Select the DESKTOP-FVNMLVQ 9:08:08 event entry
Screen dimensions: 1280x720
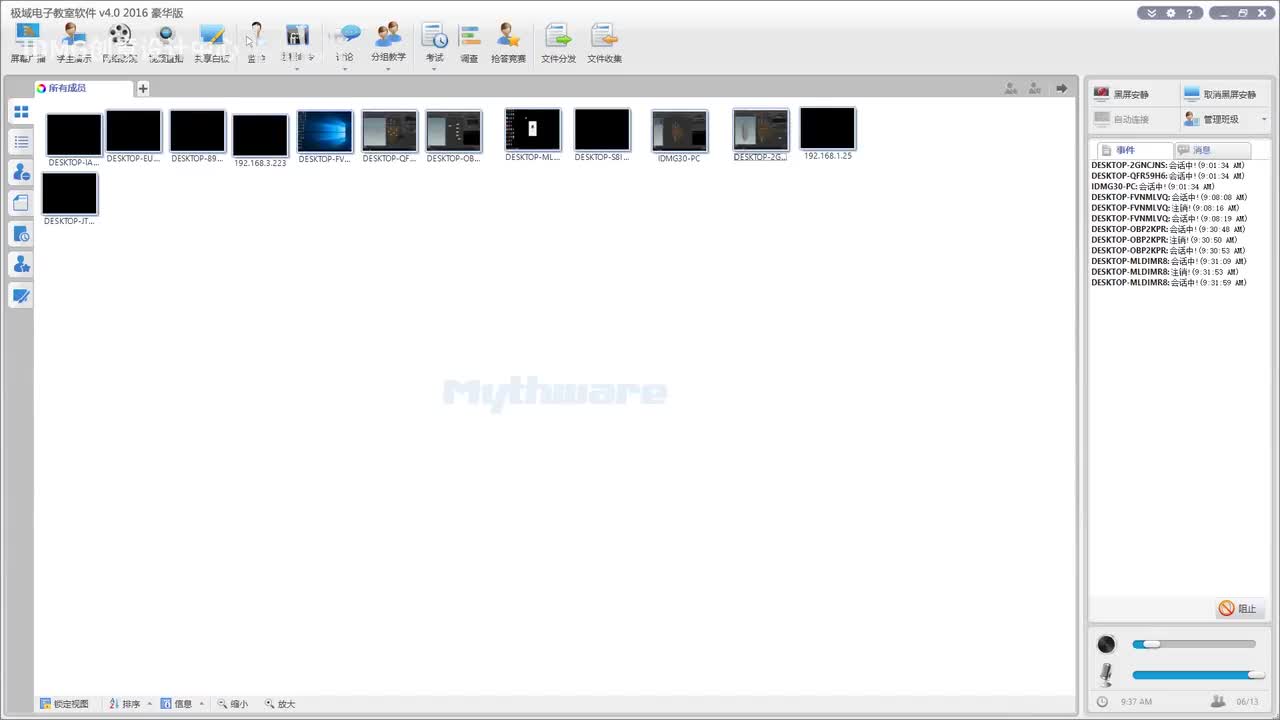[1169, 197]
